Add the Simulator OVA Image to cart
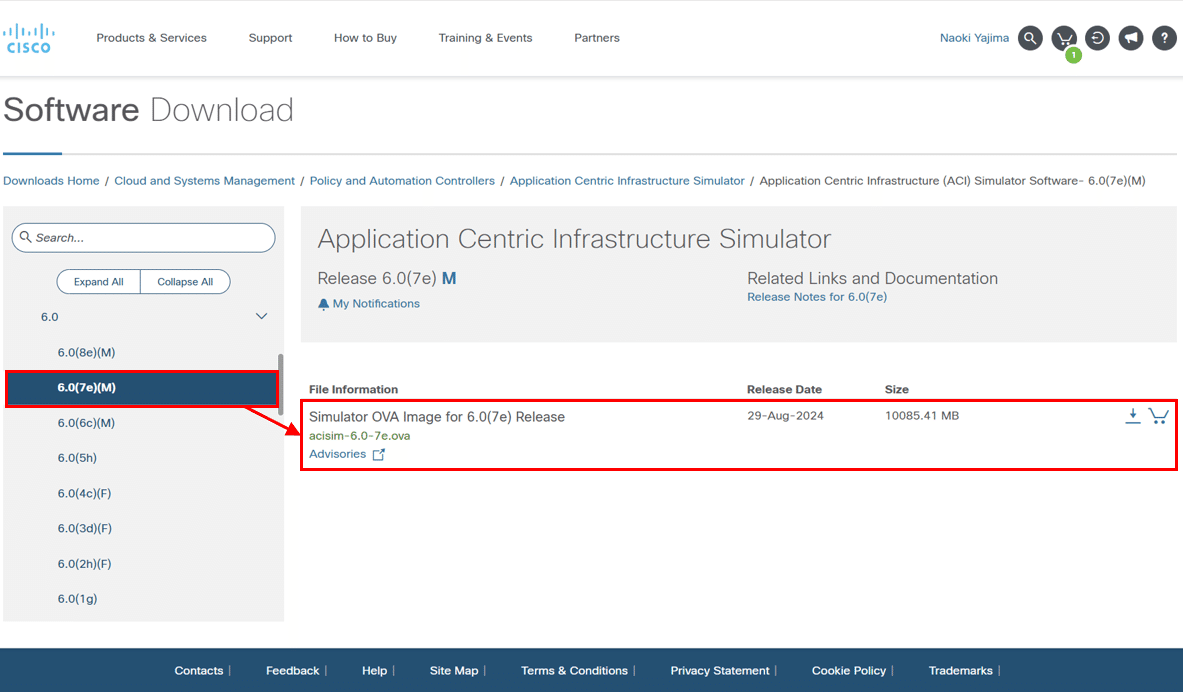1183x692 pixels. click(x=1160, y=415)
